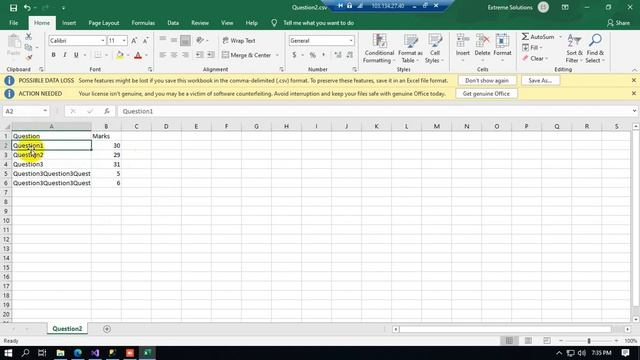Apply the yellow fill color bucket
This screenshot has width=640, height=360.
120,55
